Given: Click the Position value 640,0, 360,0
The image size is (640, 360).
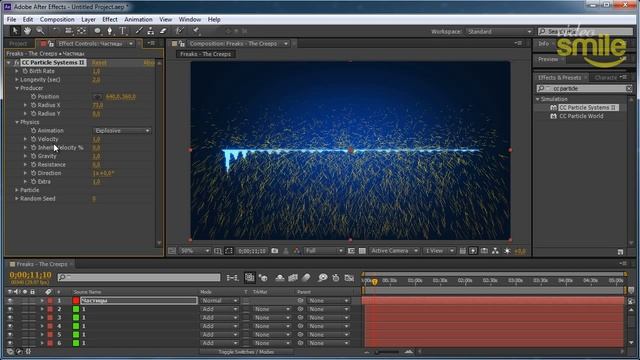Looking at the screenshot, I should [x=120, y=97].
